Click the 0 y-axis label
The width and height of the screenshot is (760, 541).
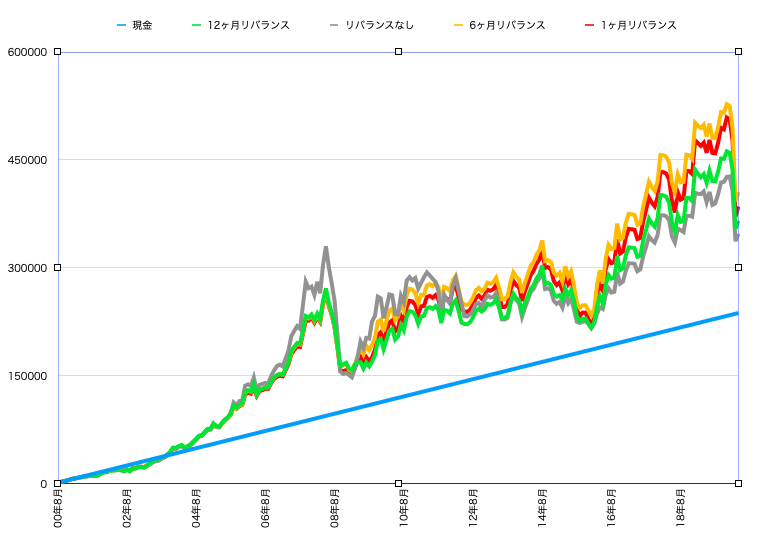click(x=44, y=484)
